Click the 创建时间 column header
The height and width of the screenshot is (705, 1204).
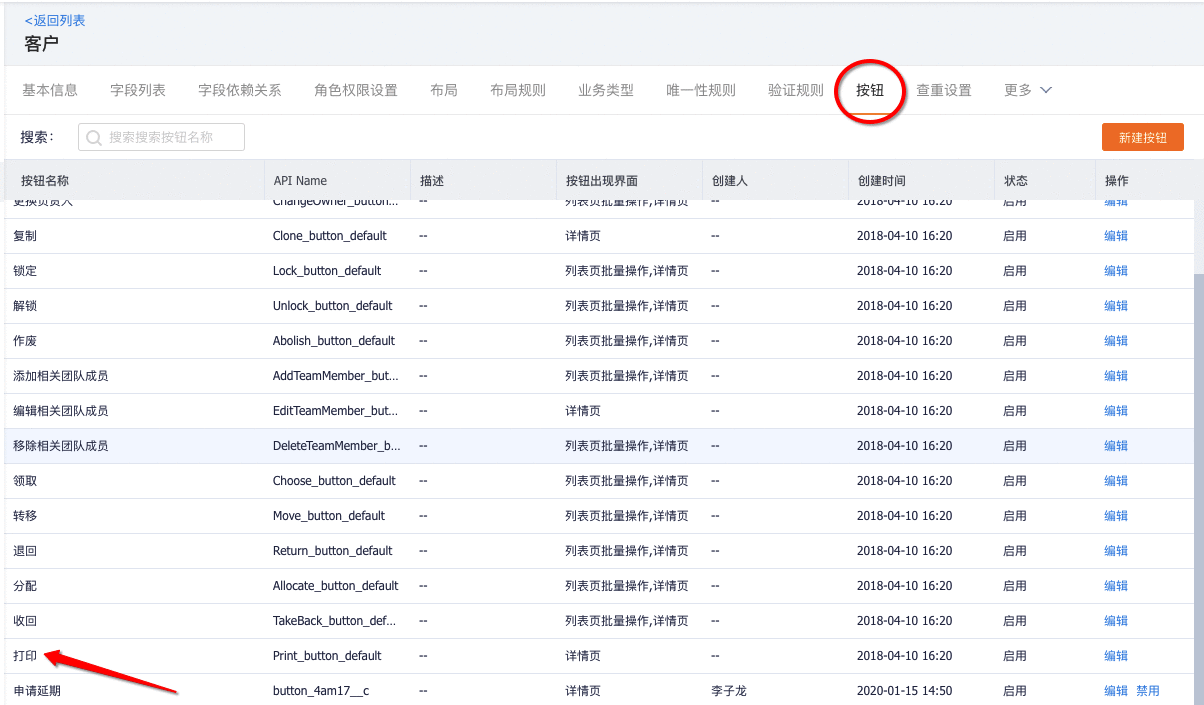882,181
